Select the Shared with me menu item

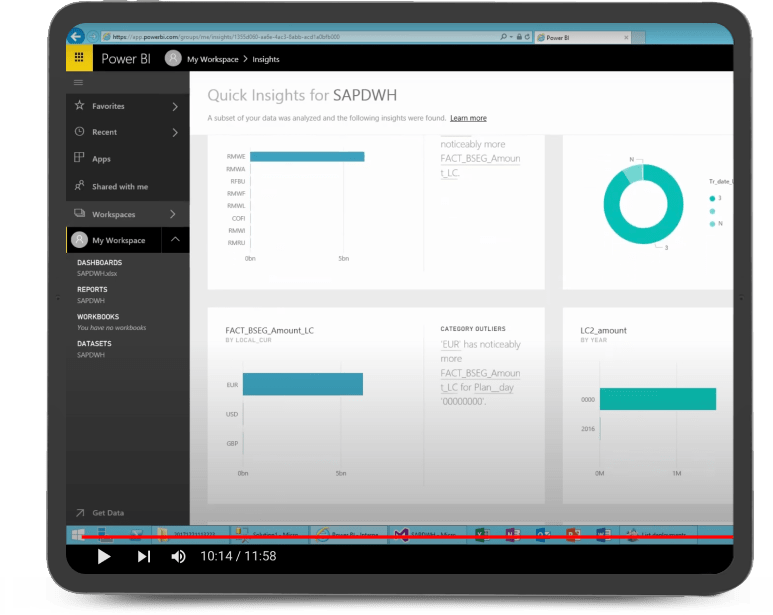128,186
